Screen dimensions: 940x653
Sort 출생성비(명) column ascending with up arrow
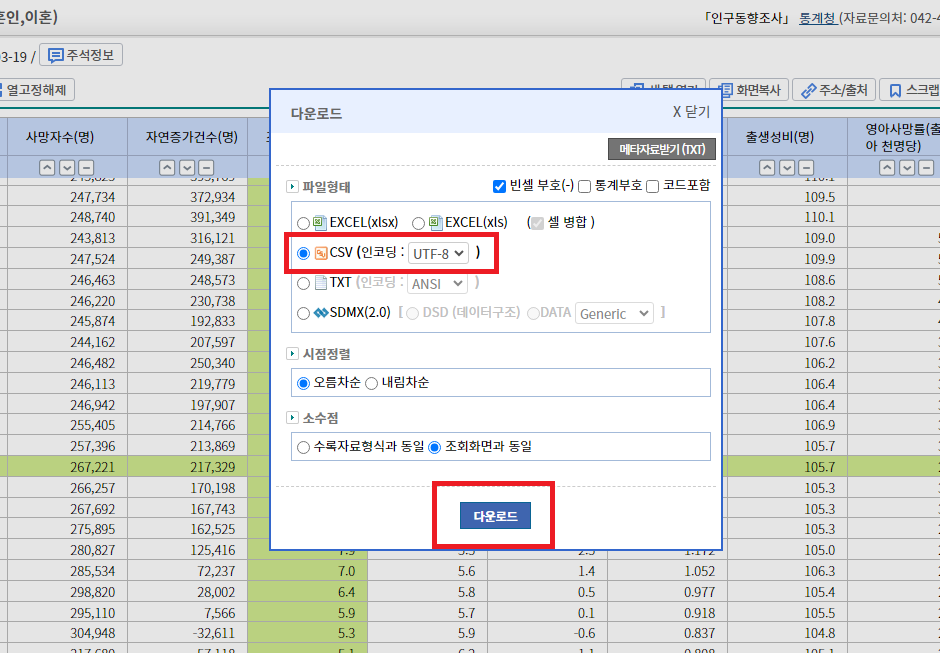point(767,168)
